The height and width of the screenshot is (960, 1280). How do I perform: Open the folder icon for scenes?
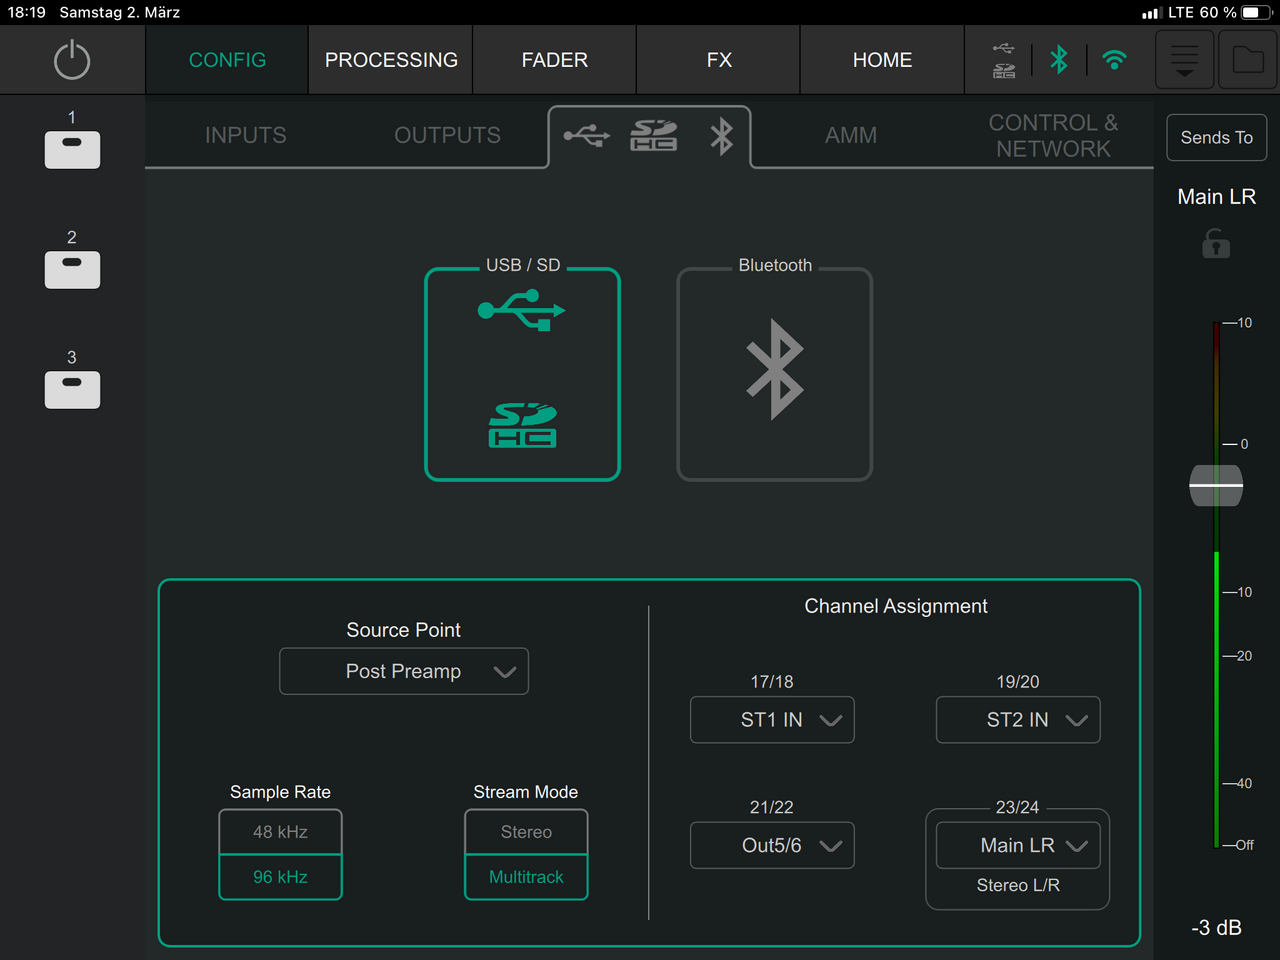1248,60
